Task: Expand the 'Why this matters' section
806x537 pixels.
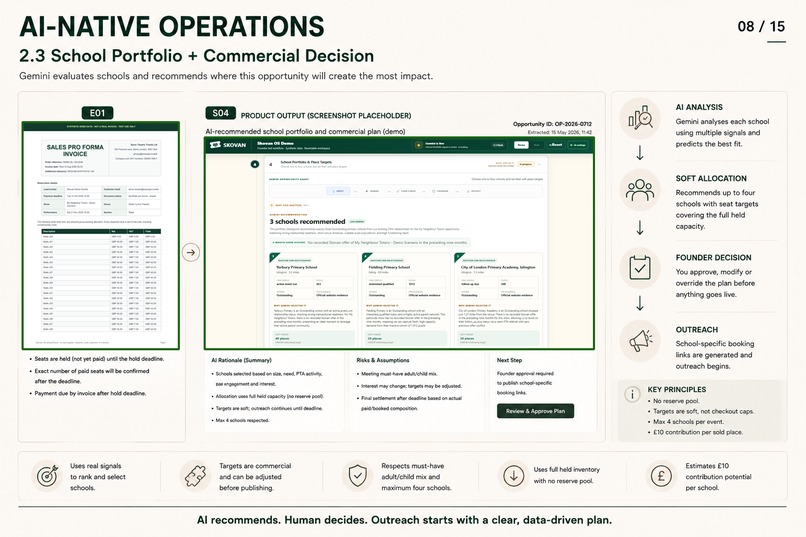Action: click(289, 205)
